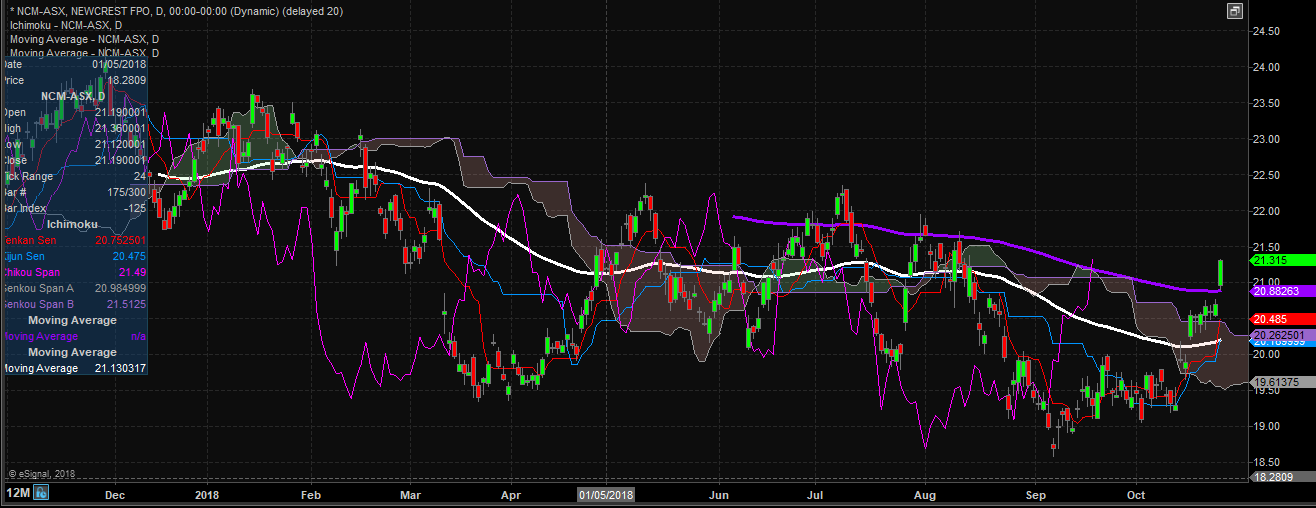Click the Tick Range row in data window
Viewport: 1316px width, 508px height.
coord(74,176)
